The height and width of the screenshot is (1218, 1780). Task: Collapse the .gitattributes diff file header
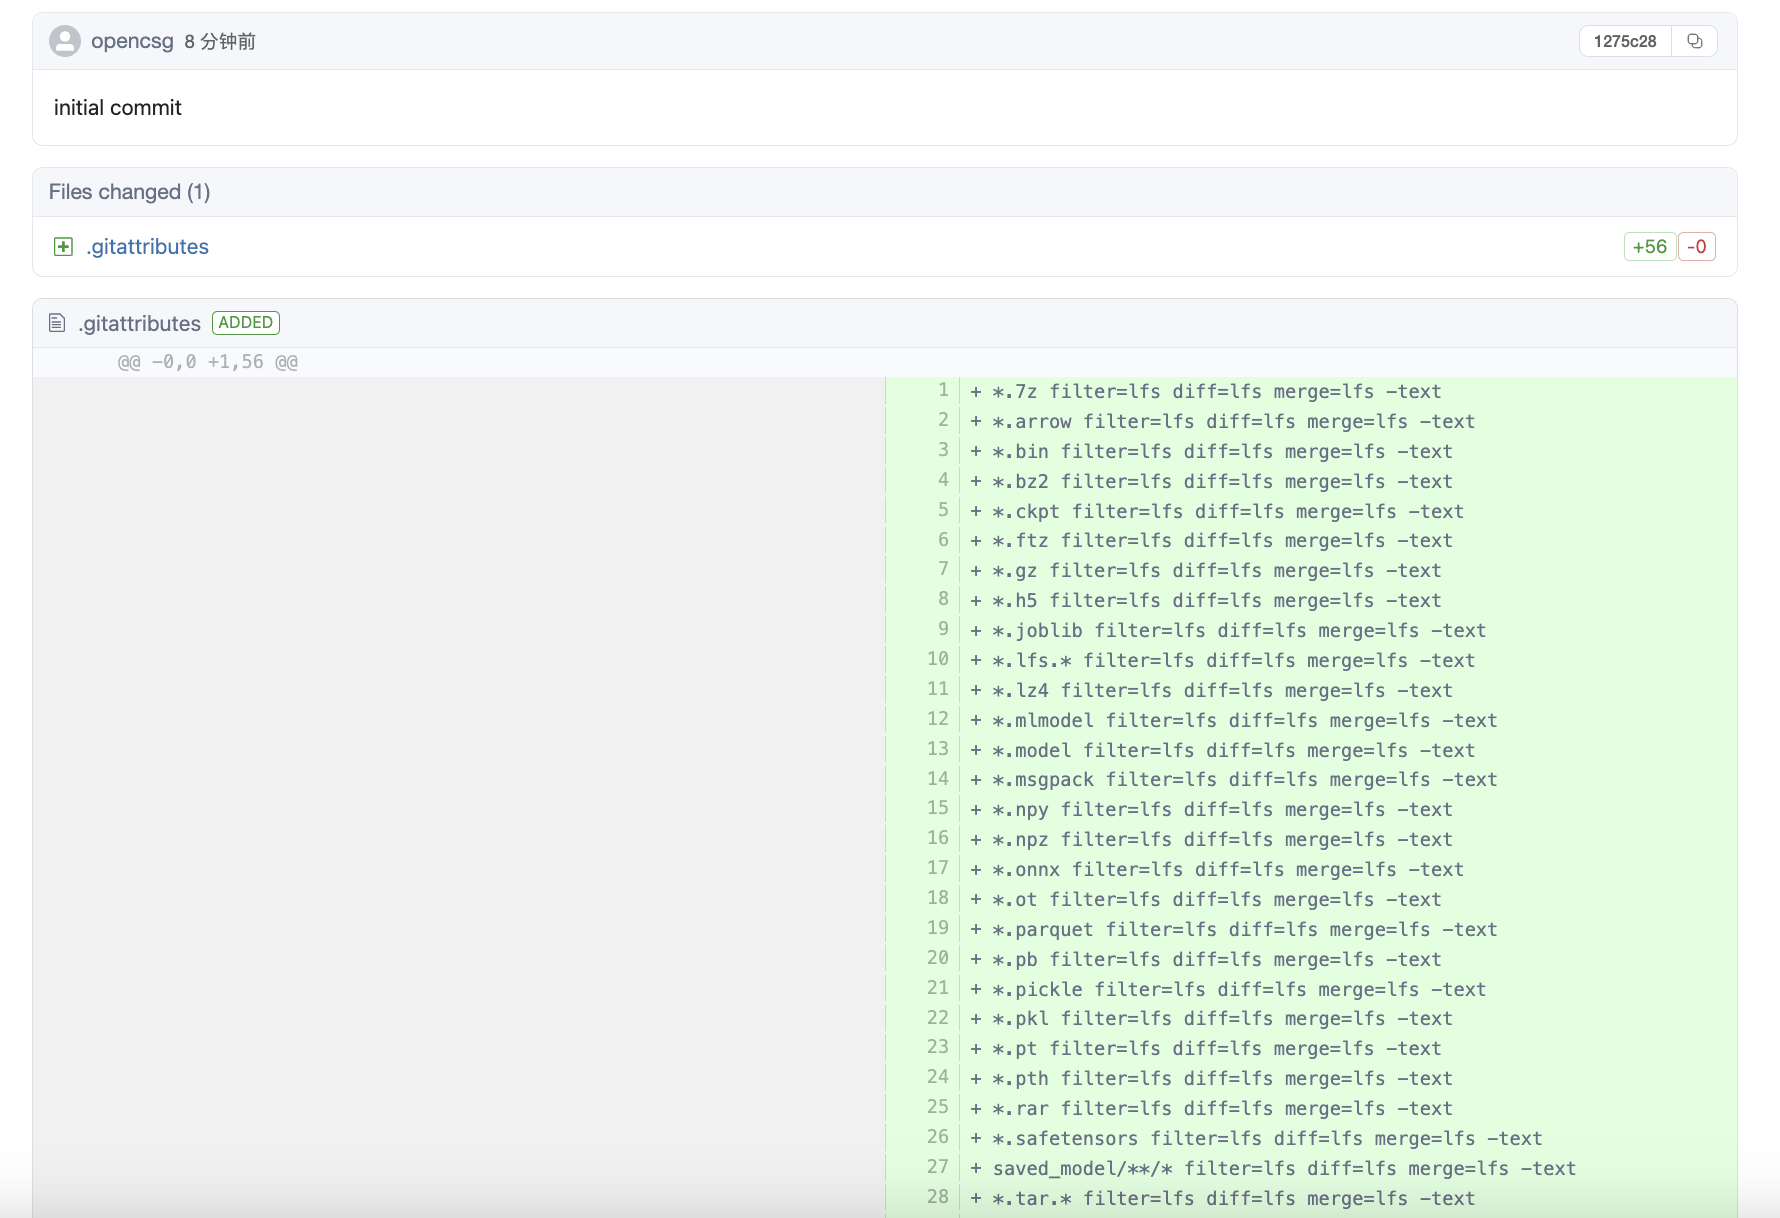140,324
